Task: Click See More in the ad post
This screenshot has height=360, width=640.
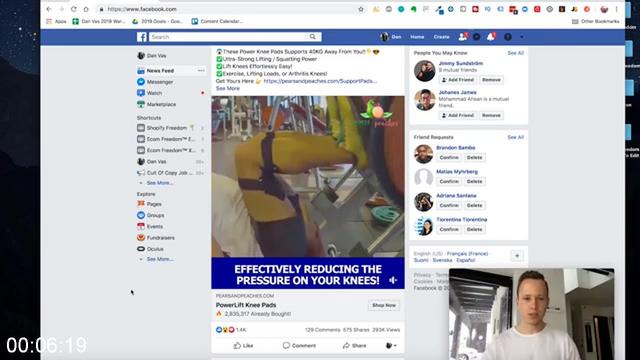Action: point(228,89)
